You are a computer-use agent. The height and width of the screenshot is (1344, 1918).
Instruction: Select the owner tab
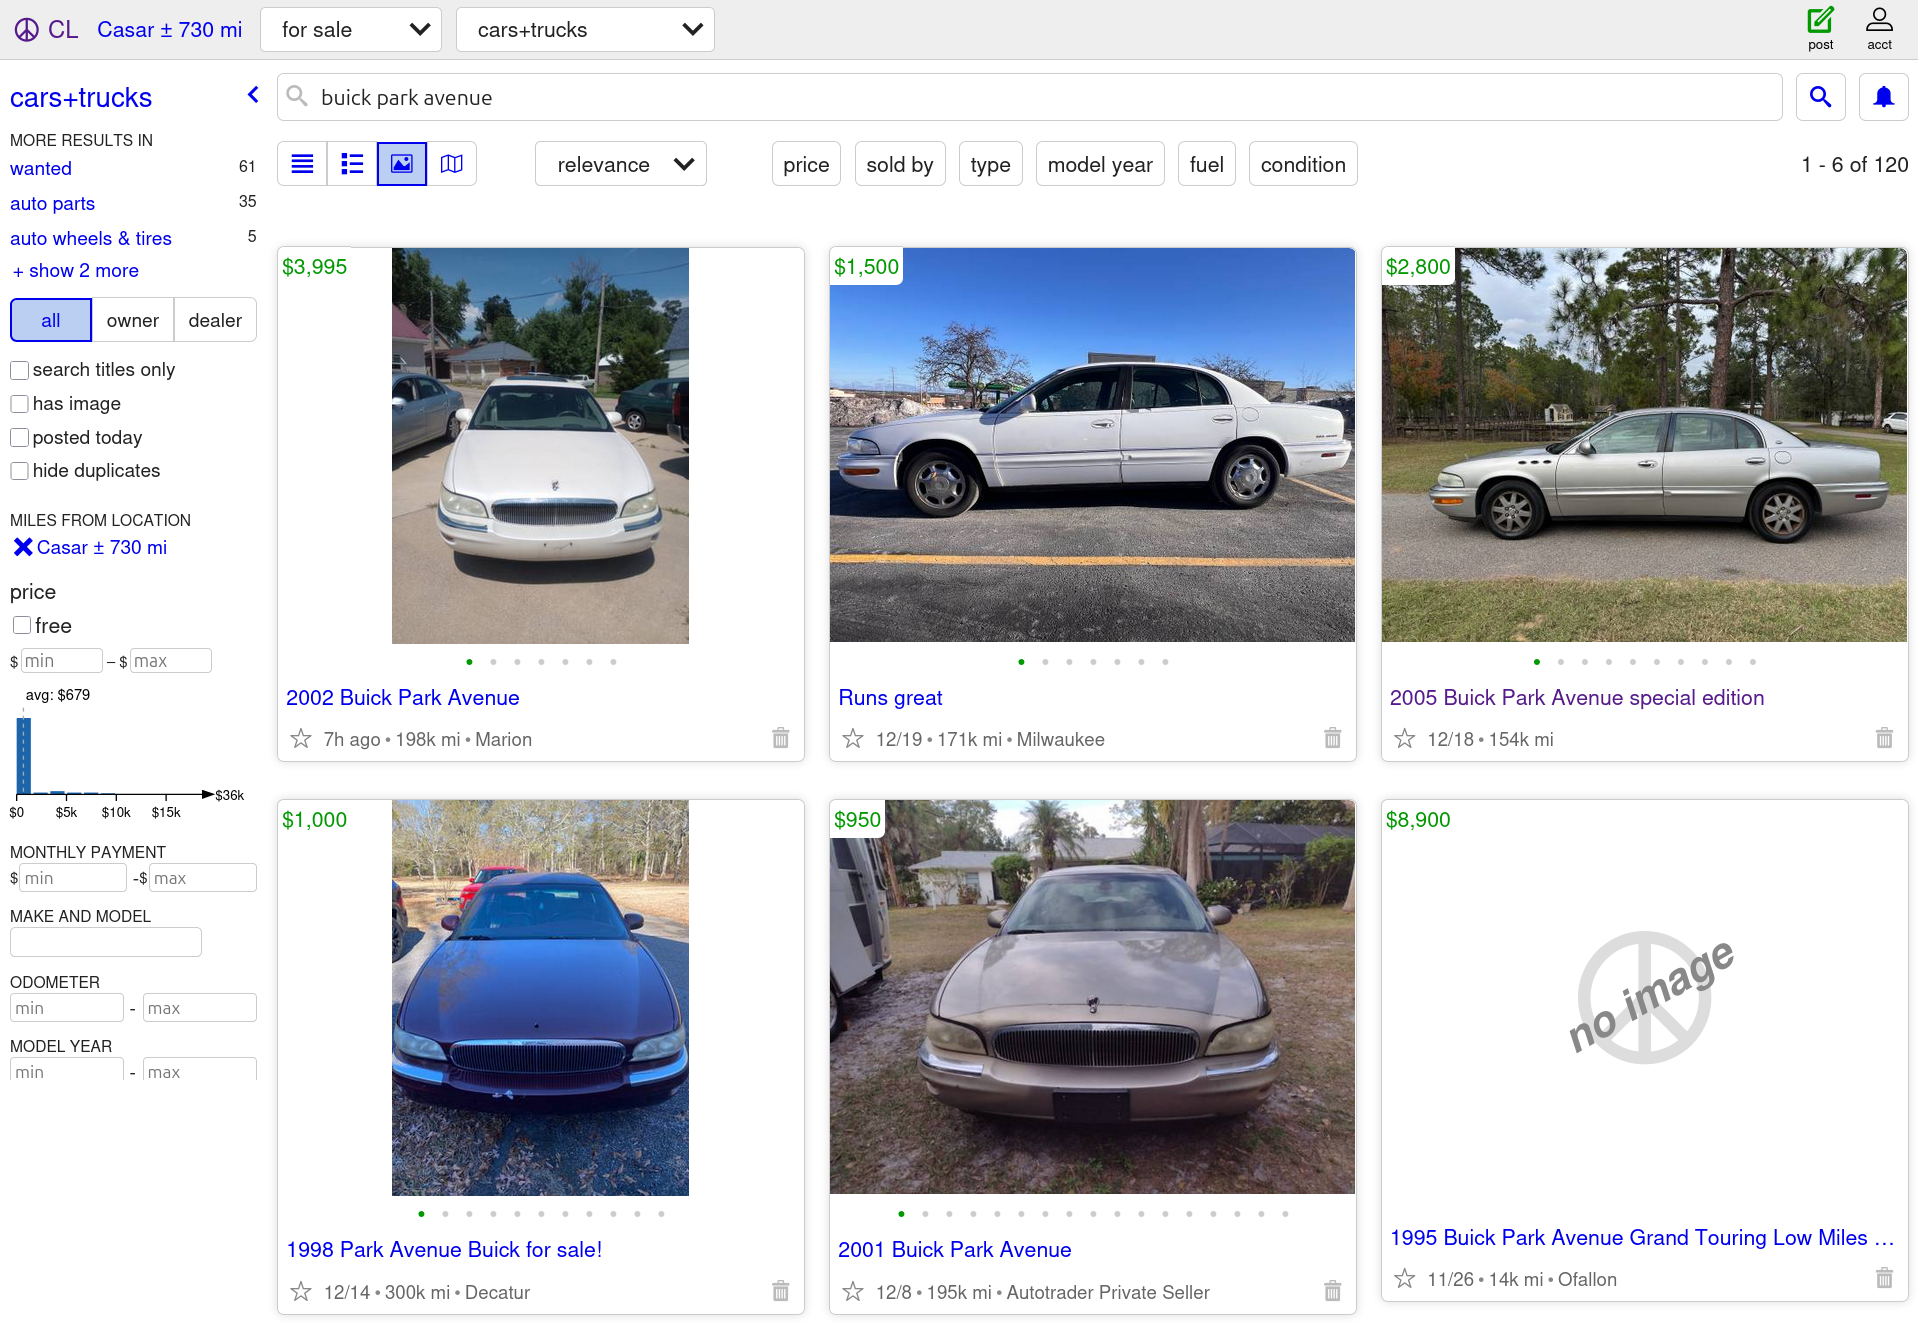point(133,320)
